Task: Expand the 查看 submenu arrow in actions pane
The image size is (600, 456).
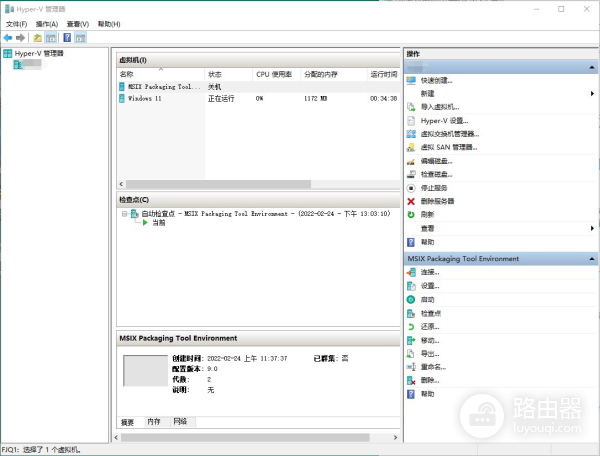Action: coord(592,228)
